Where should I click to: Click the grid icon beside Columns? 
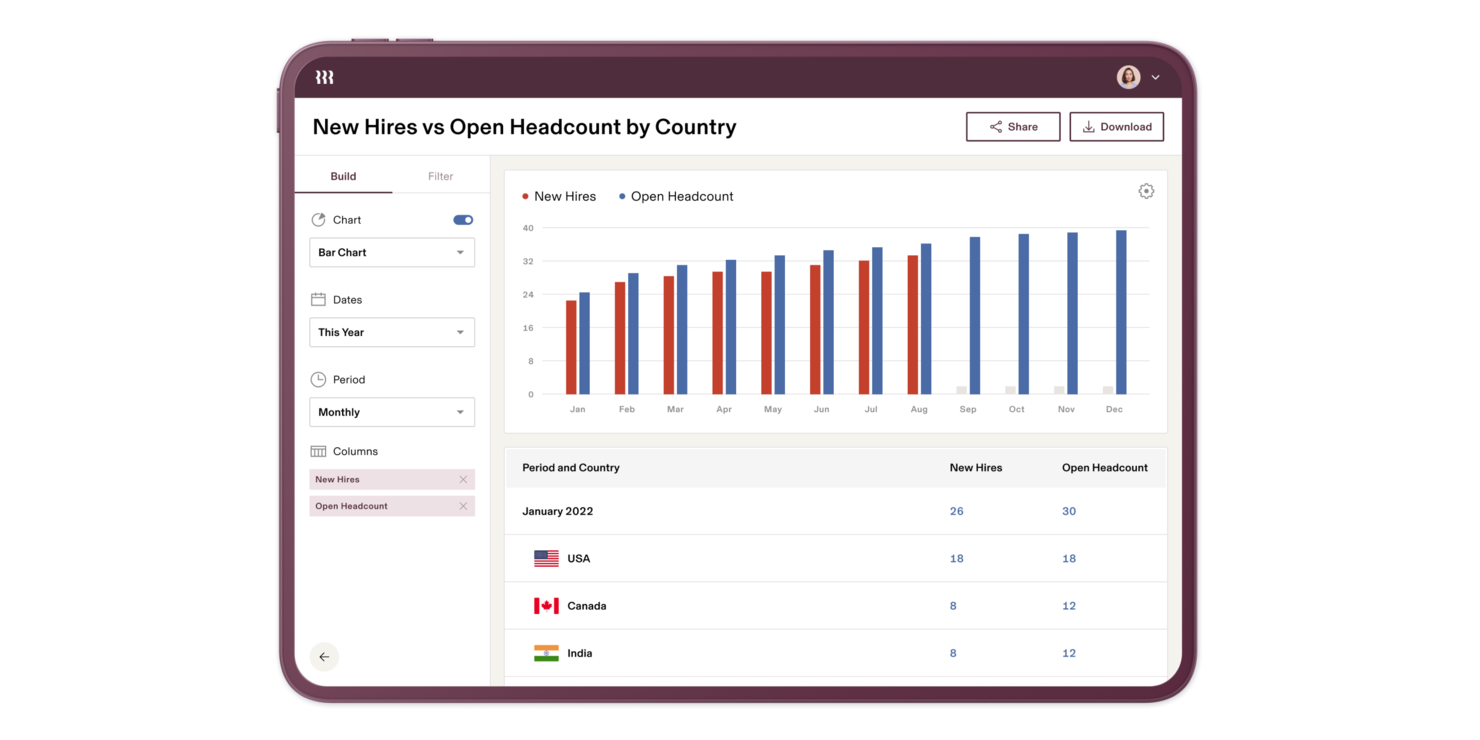319,451
